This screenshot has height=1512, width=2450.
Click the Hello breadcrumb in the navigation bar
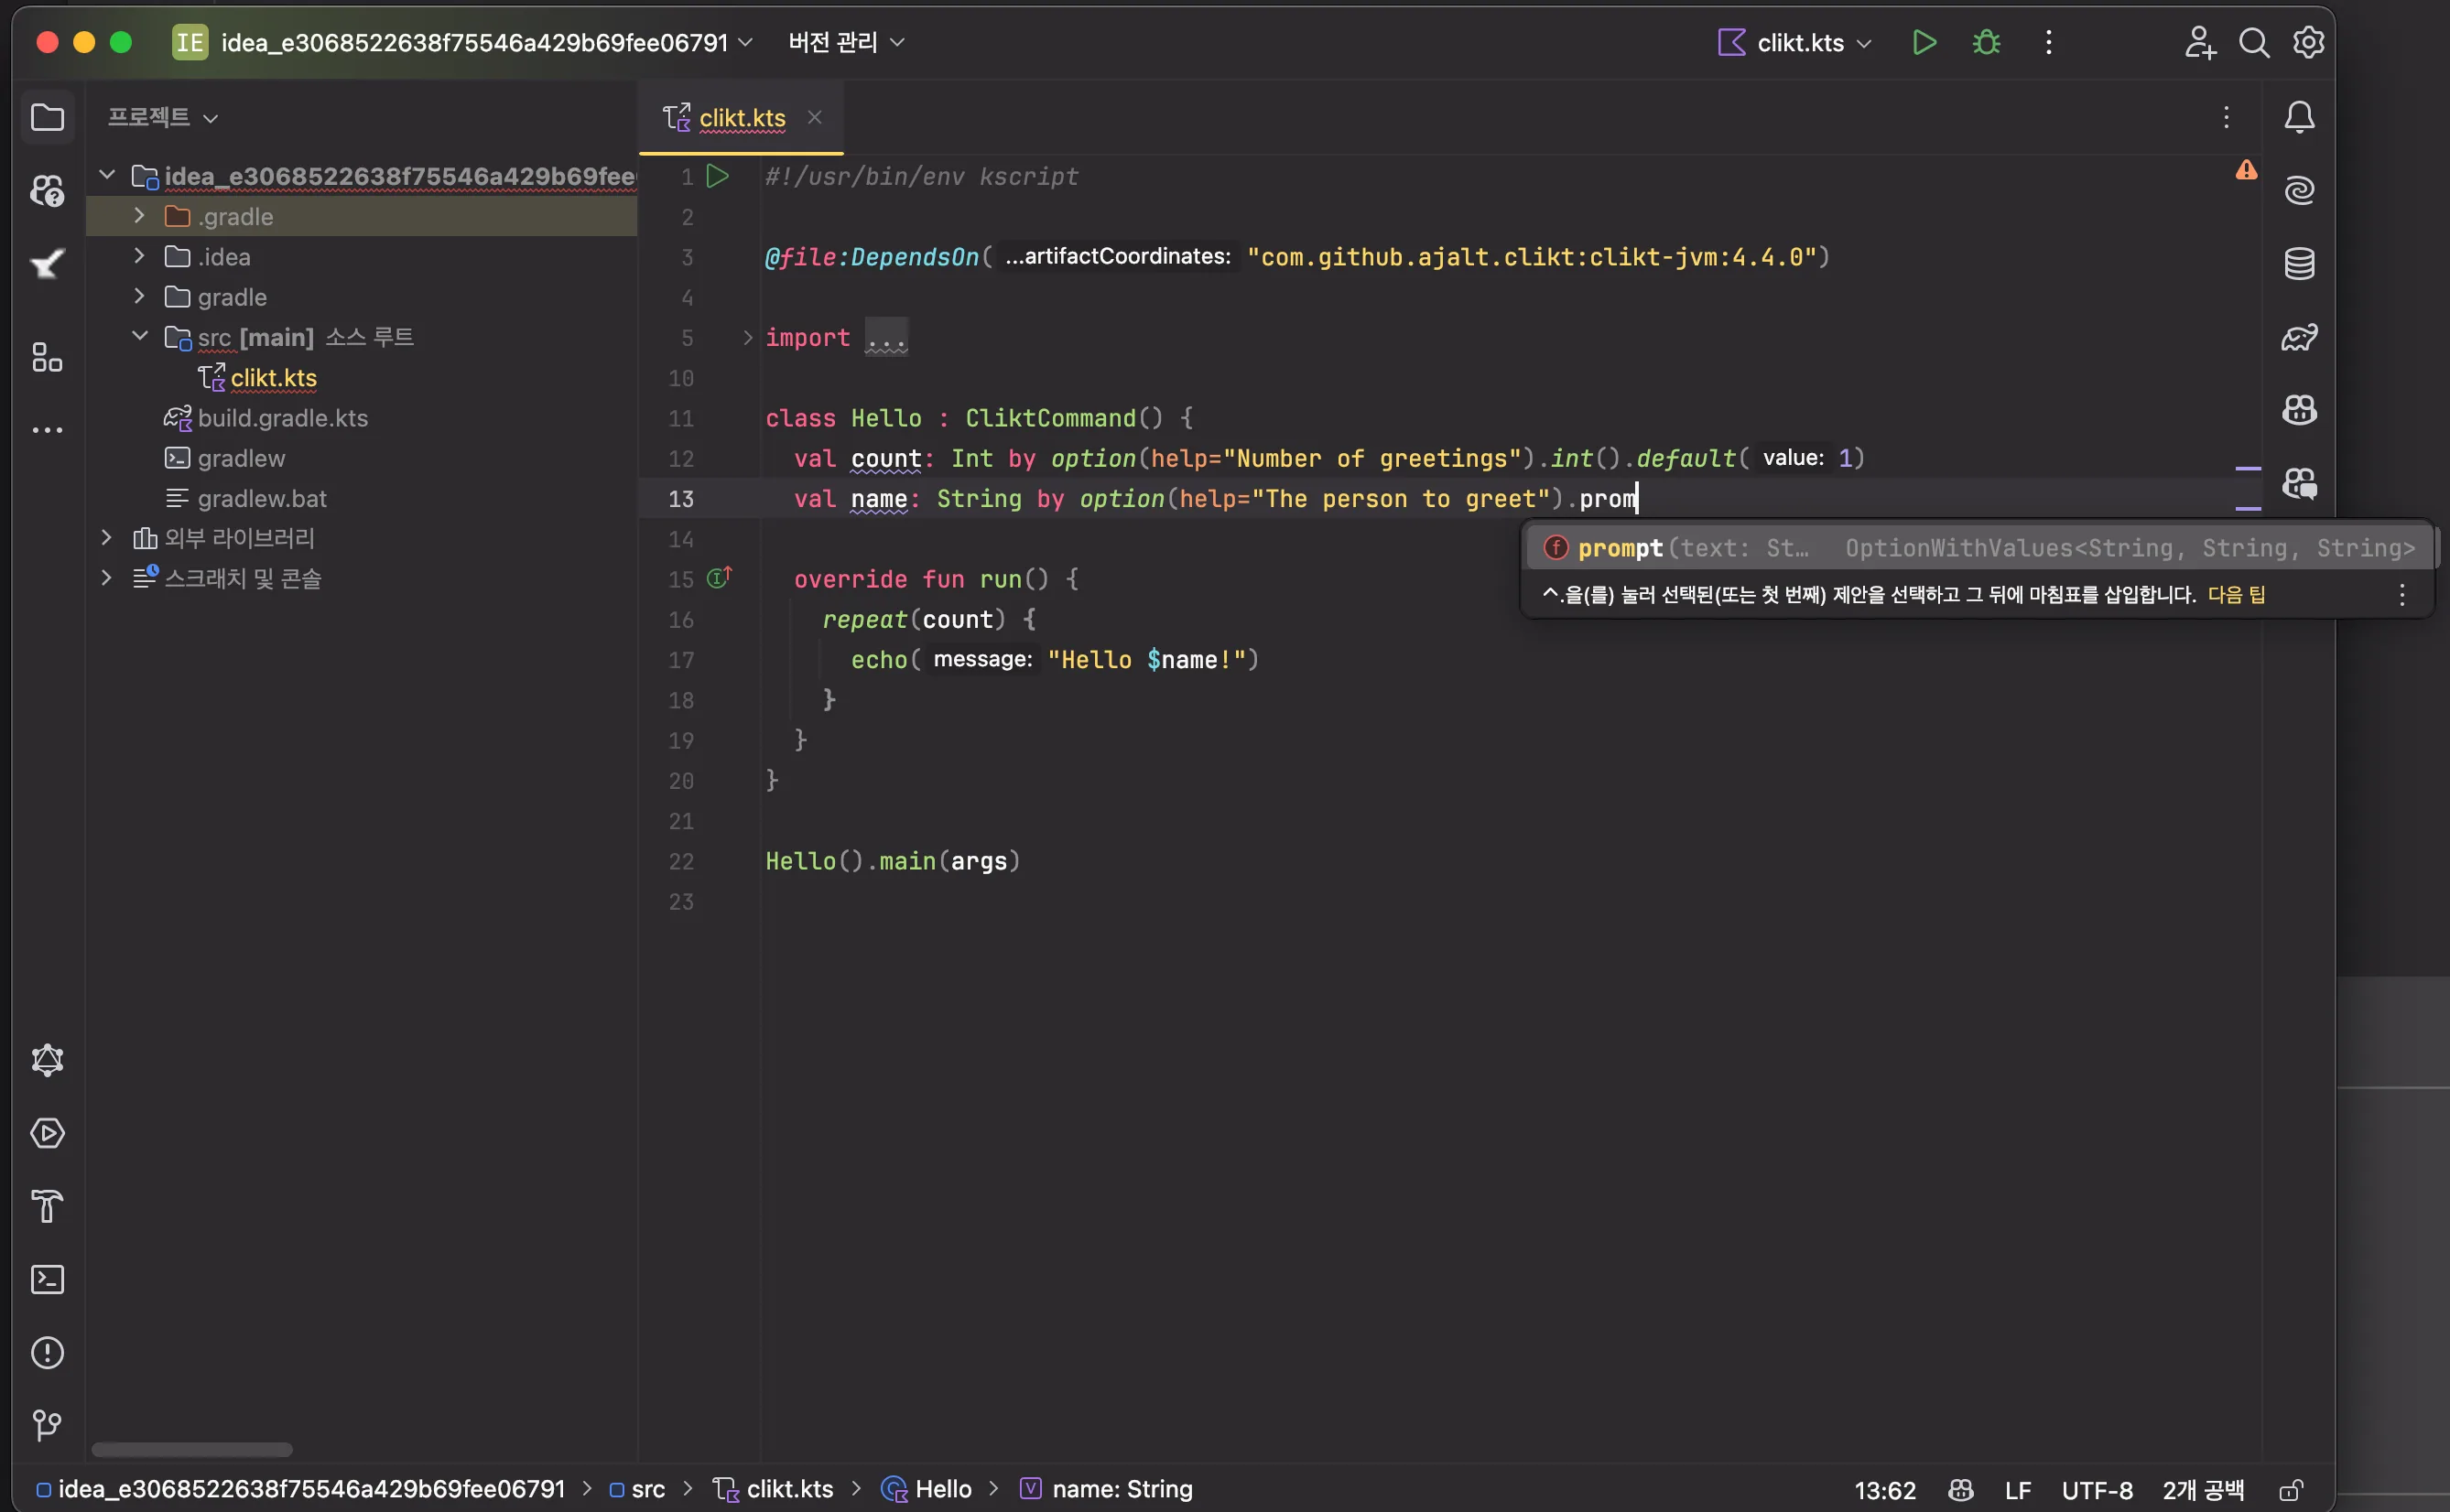click(x=926, y=1490)
